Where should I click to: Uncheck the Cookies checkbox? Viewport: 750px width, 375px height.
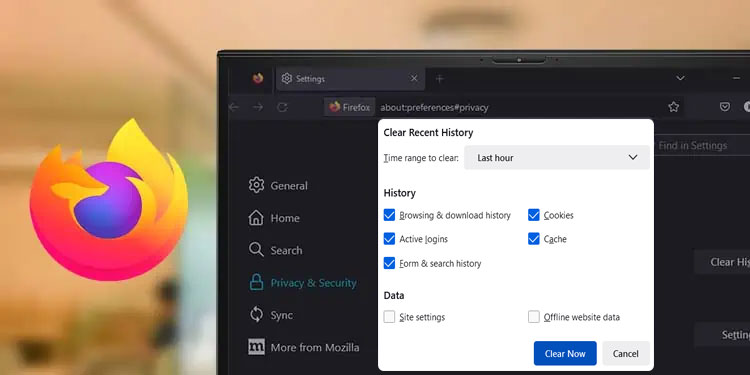click(x=534, y=215)
